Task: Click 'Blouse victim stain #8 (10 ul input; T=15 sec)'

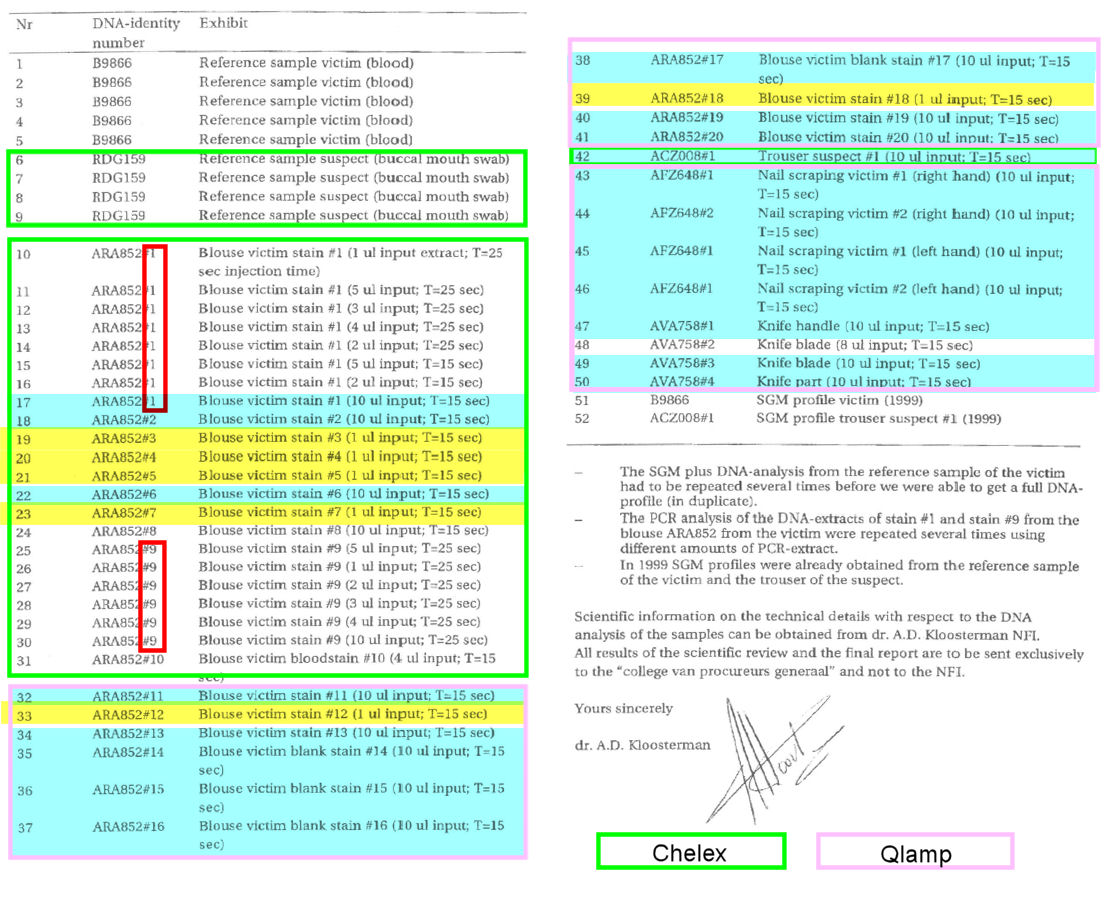Action: tap(343, 530)
